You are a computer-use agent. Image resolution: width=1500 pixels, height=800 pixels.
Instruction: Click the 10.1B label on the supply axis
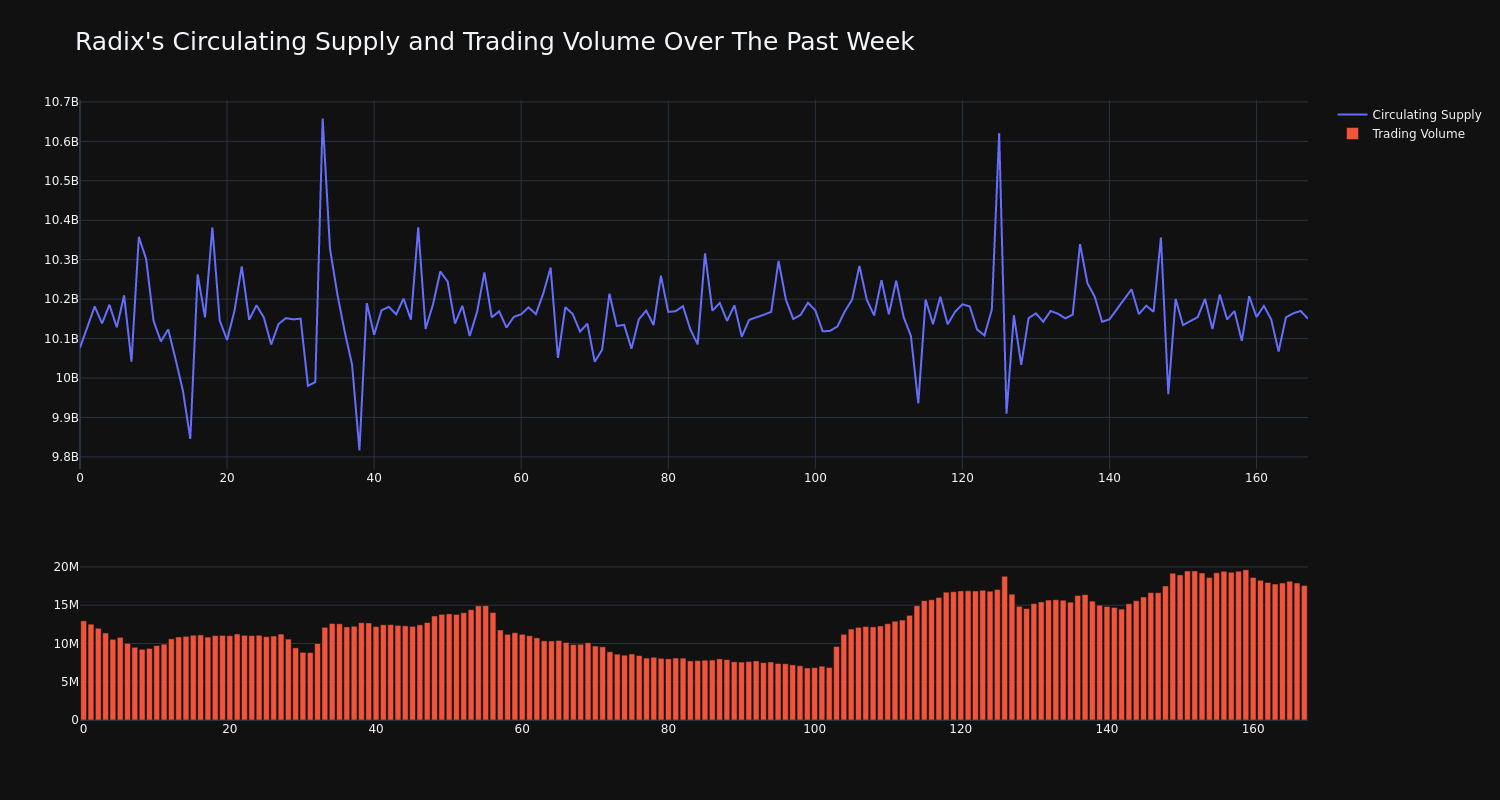[61, 338]
